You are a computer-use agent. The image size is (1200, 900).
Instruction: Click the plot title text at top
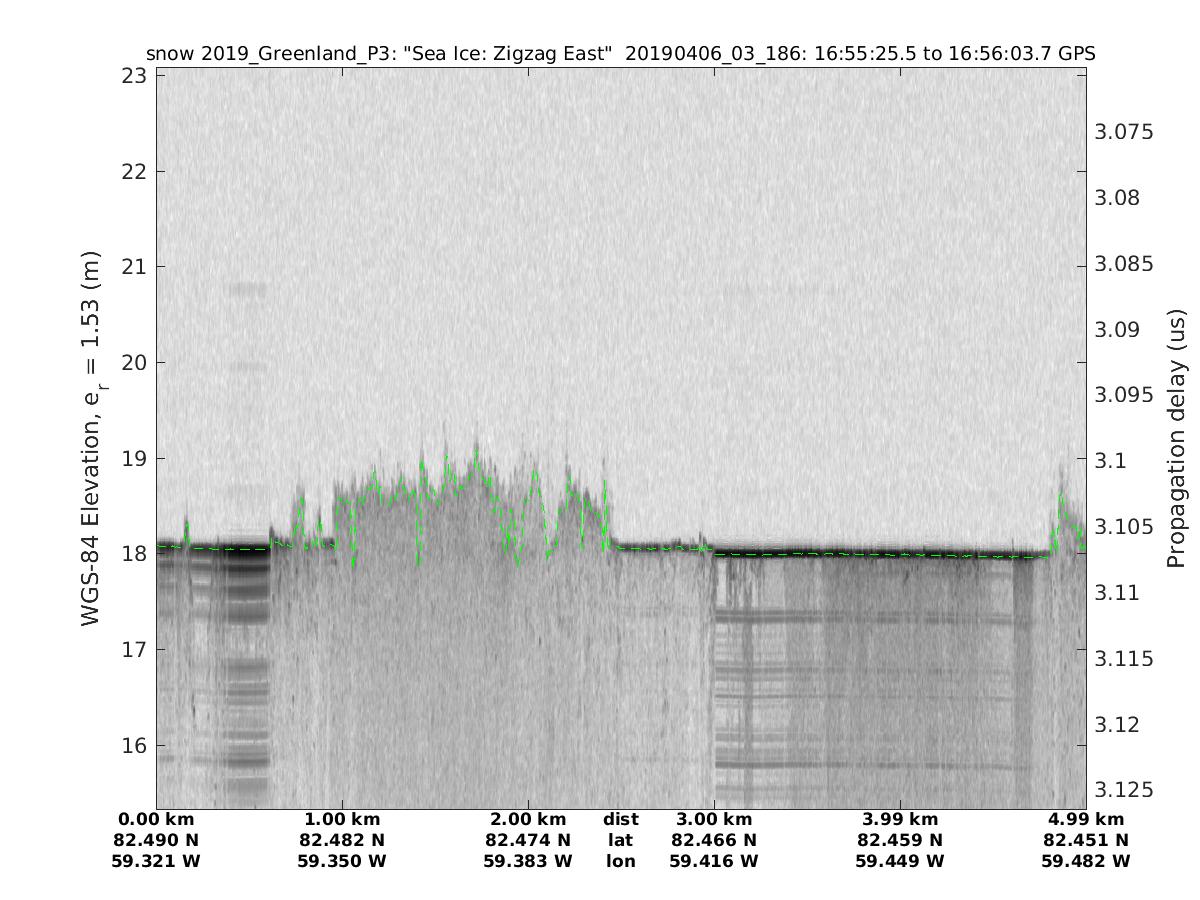[620, 54]
